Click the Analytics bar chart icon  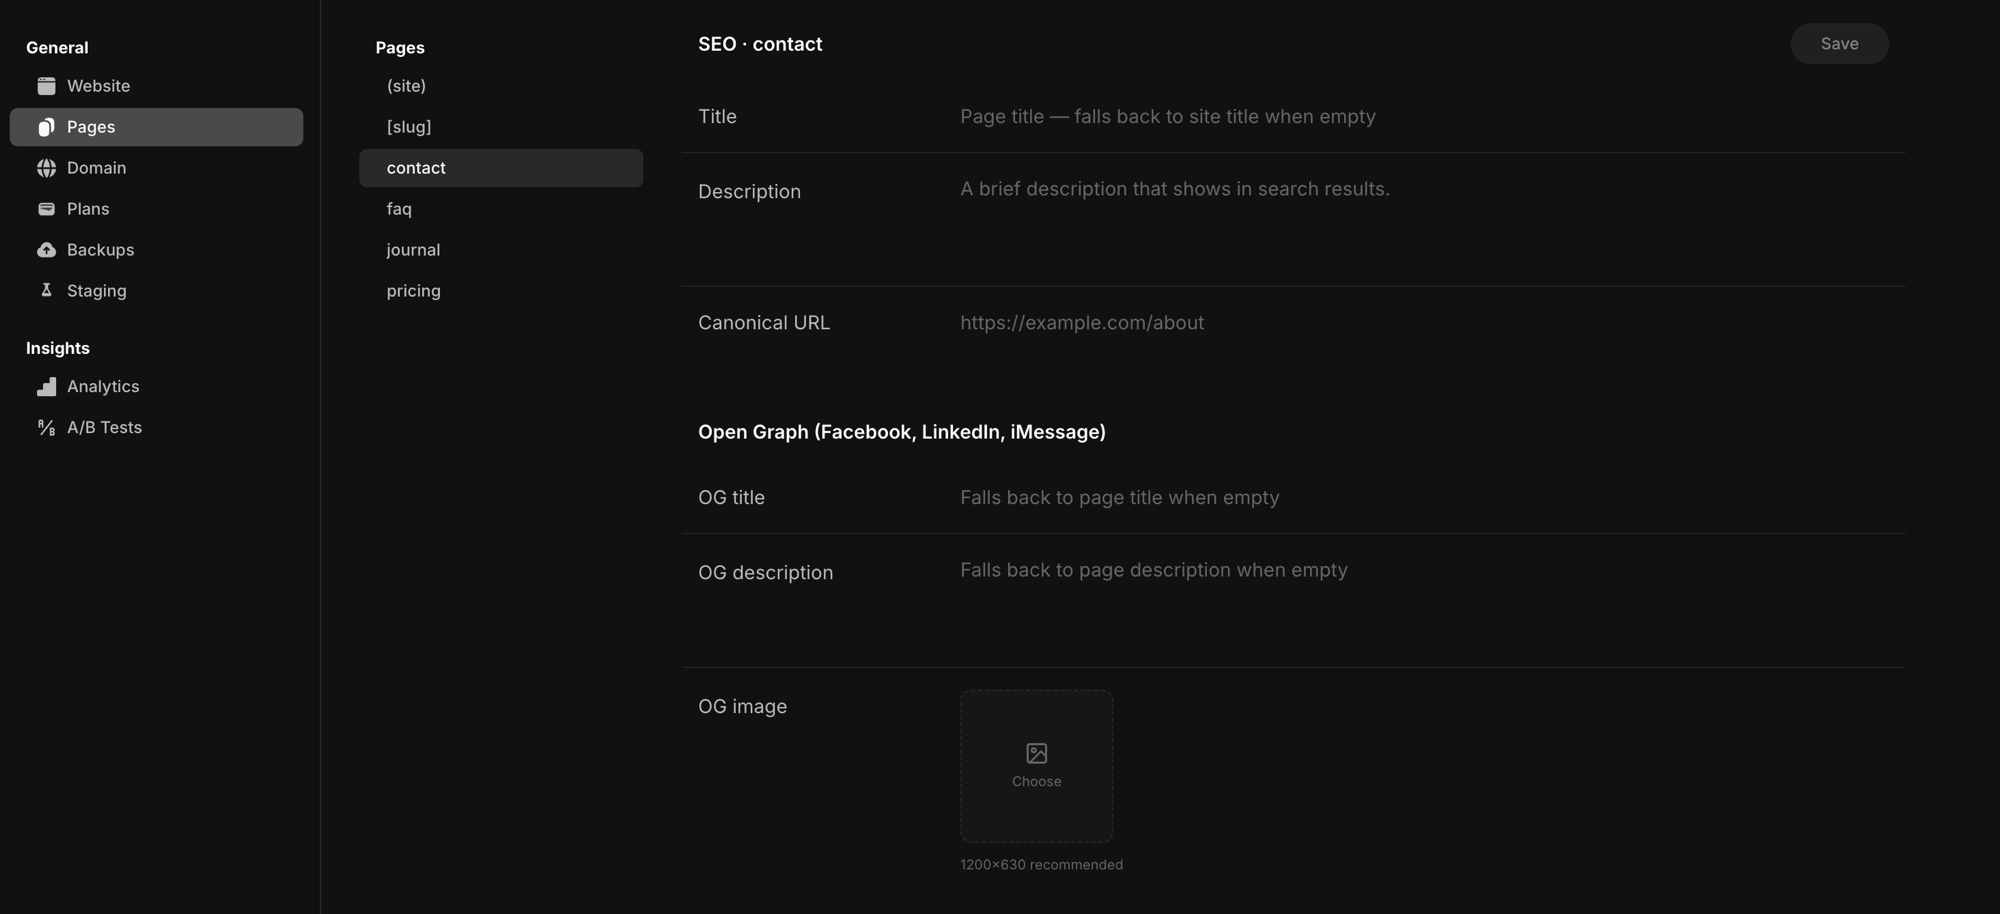coord(46,387)
